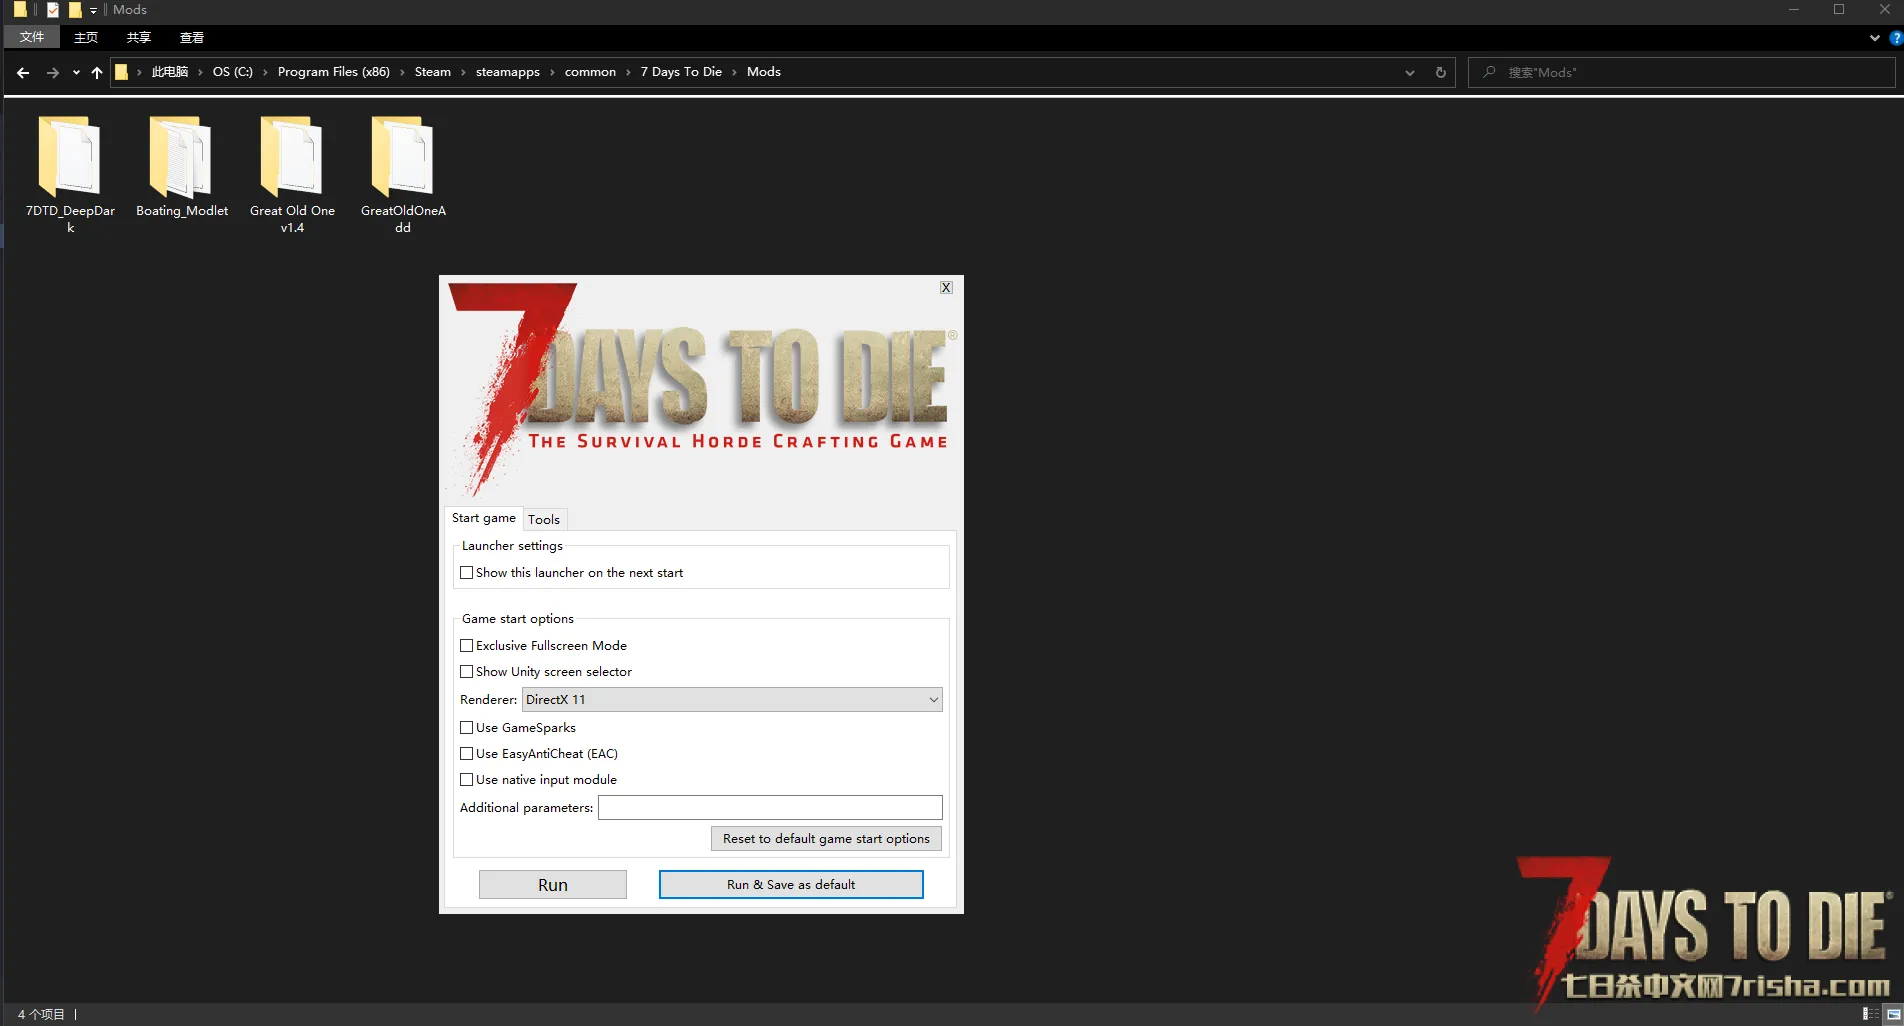The width and height of the screenshot is (1904, 1026).
Task: Go forward in File Explorer
Action: [52, 72]
